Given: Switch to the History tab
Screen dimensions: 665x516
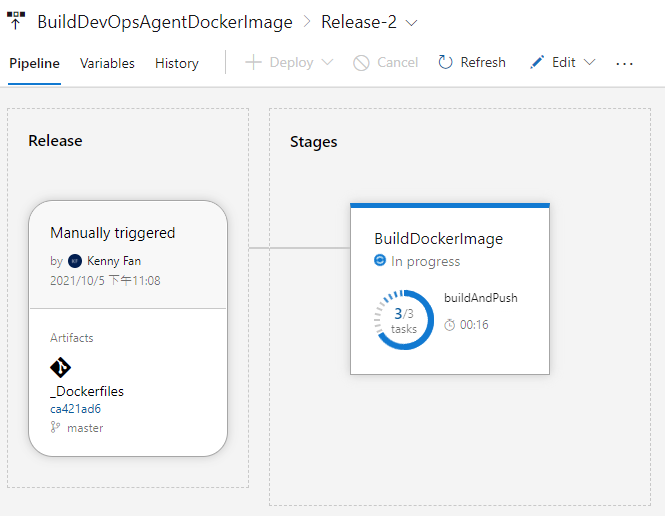Looking at the screenshot, I should 177,63.
